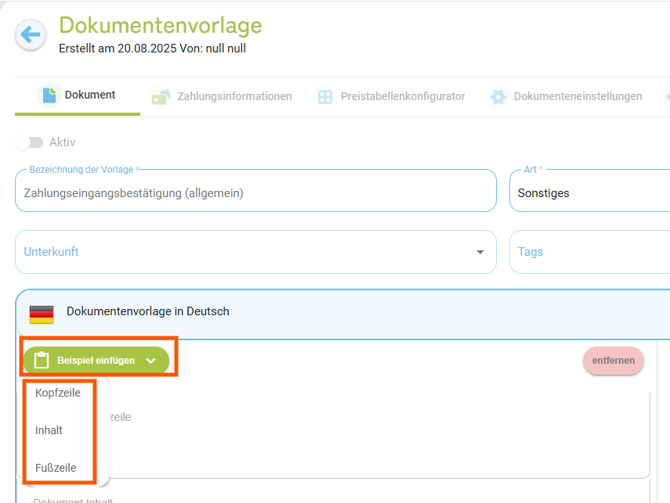Click the blue back arrow icon
The height and width of the screenshot is (503, 670).
point(30,35)
